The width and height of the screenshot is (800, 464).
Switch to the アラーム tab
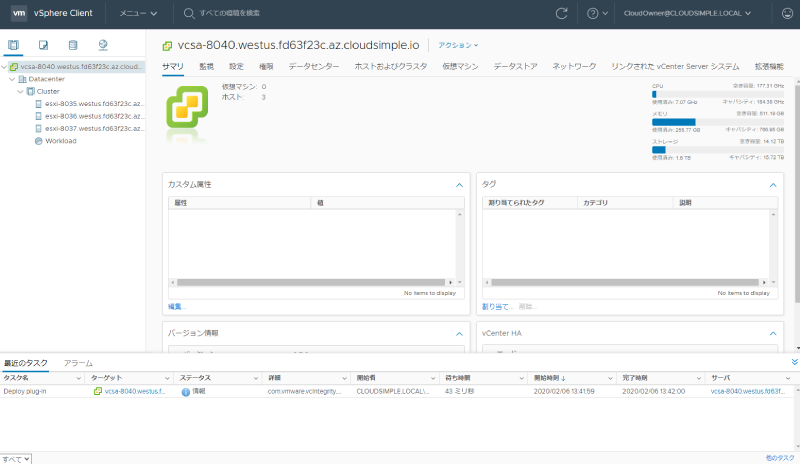coord(78,363)
